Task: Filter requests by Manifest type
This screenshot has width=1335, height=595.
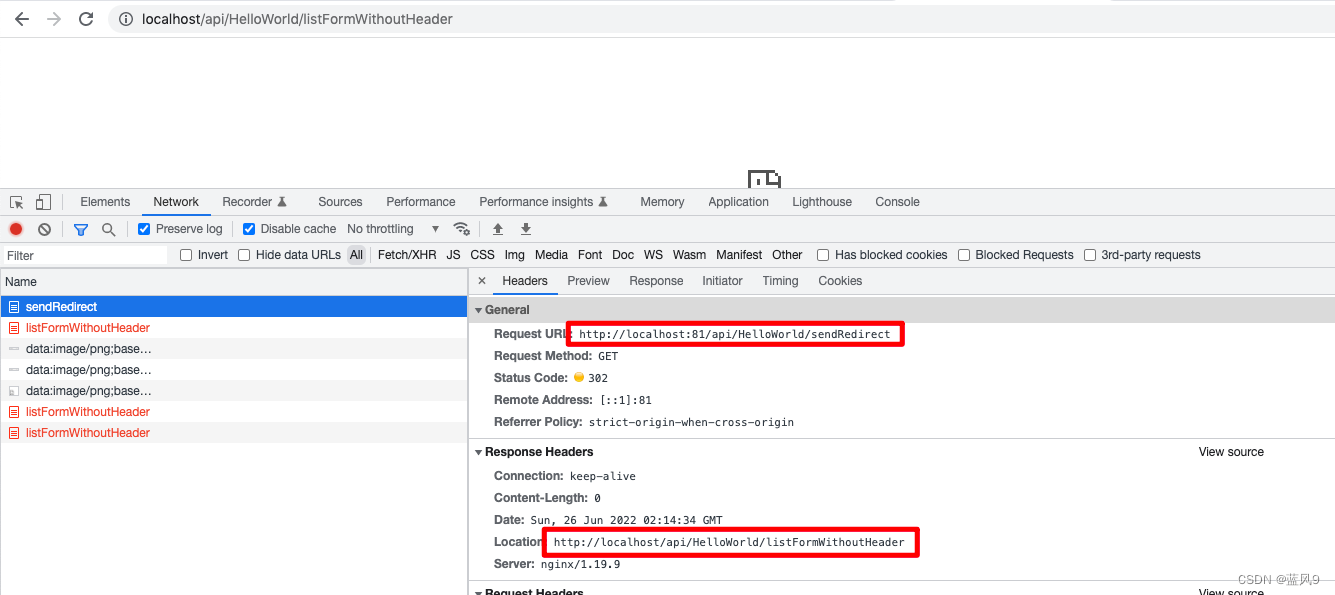Action: tap(739, 255)
